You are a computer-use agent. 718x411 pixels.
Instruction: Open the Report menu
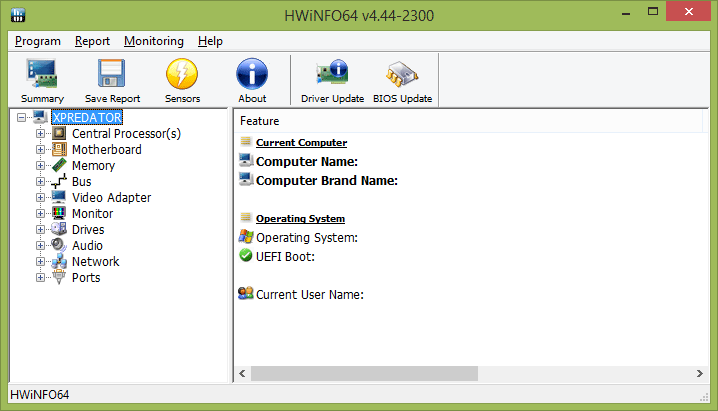pyautogui.click(x=92, y=41)
